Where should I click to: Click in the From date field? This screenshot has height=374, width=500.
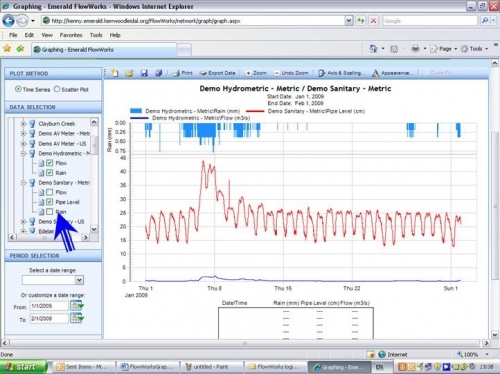click(49, 306)
